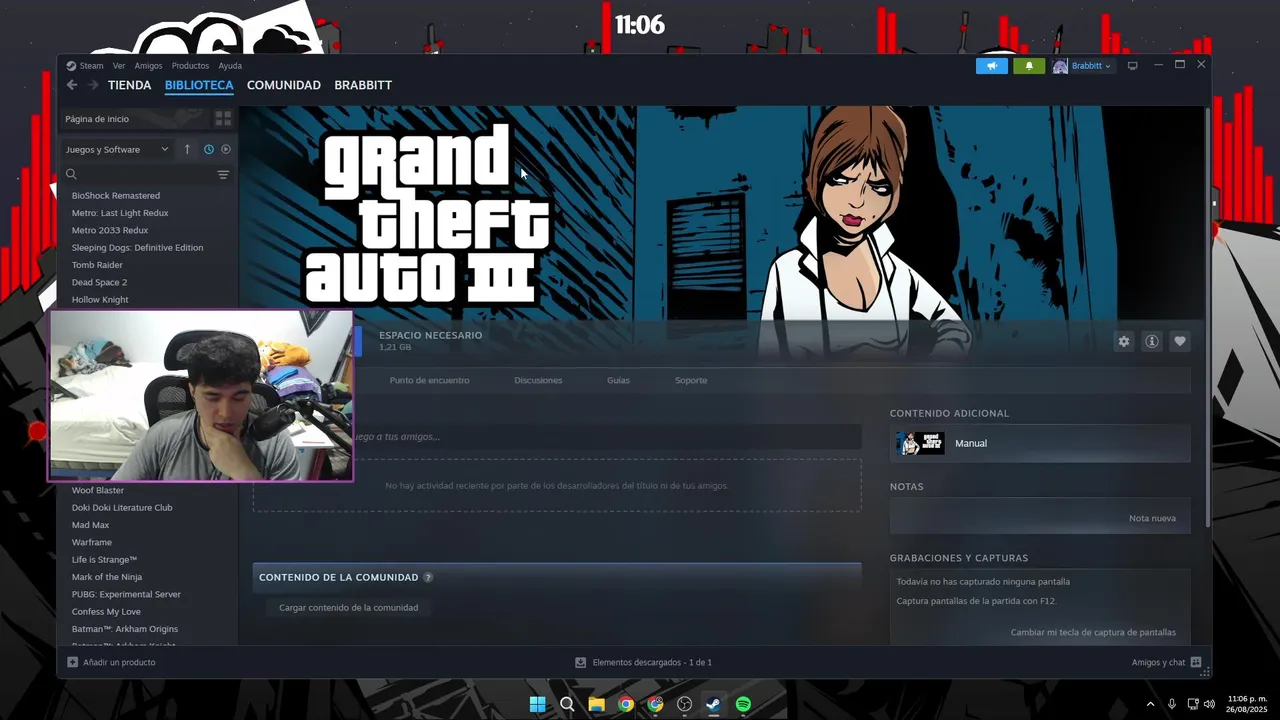Sort library with the up arrow icon

pos(187,149)
